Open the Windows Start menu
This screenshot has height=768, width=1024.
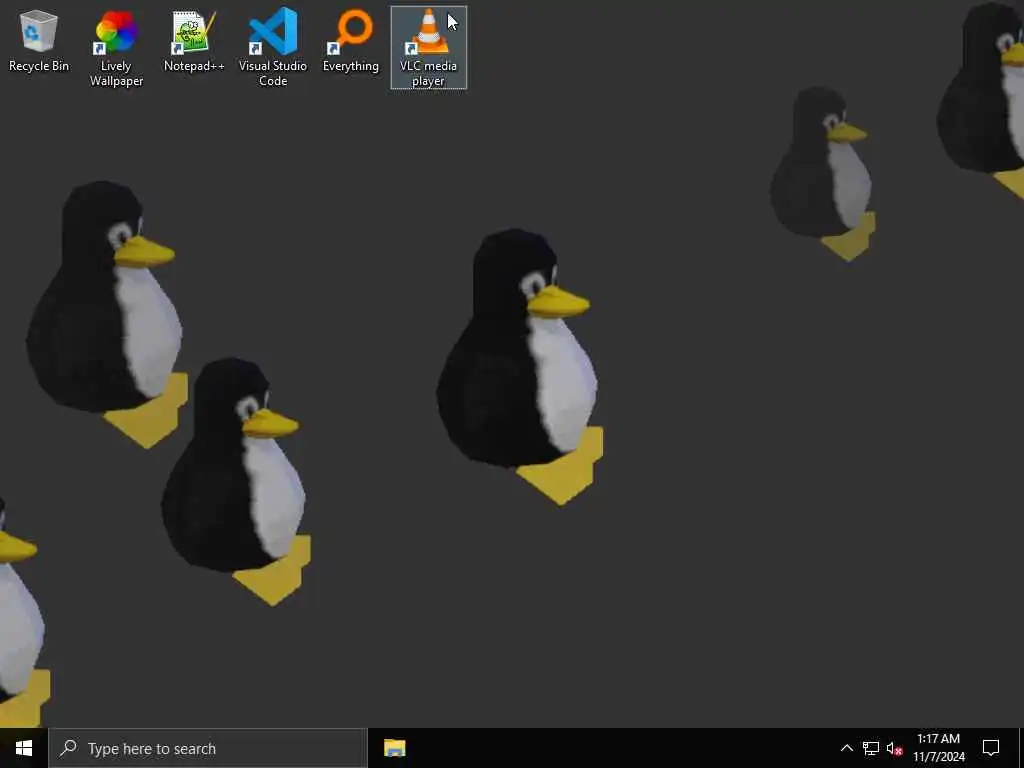pos(24,748)
